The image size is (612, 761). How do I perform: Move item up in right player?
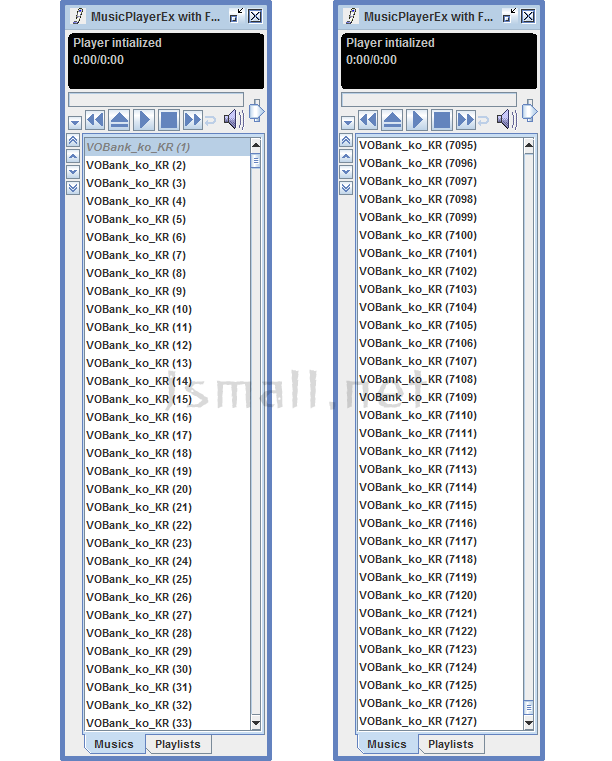346,156
